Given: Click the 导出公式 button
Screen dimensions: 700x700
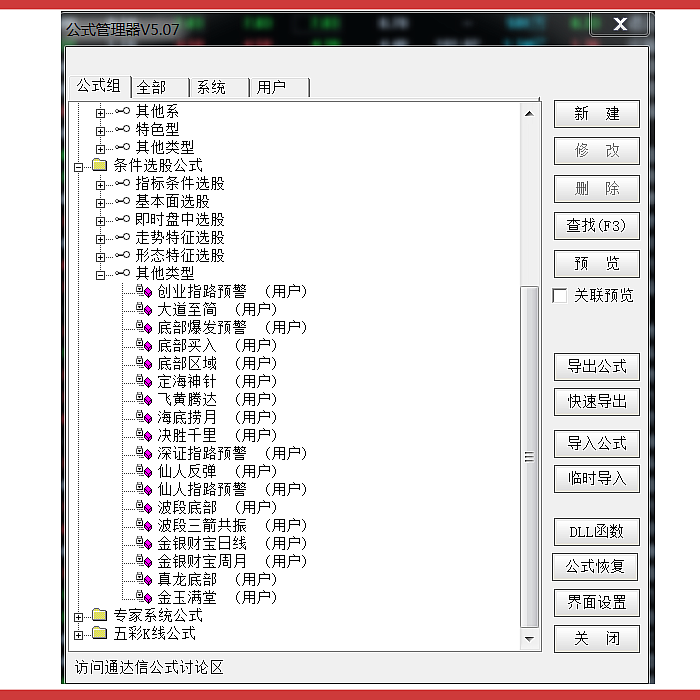Looking at the screenshot, I should tap(596, 367).
